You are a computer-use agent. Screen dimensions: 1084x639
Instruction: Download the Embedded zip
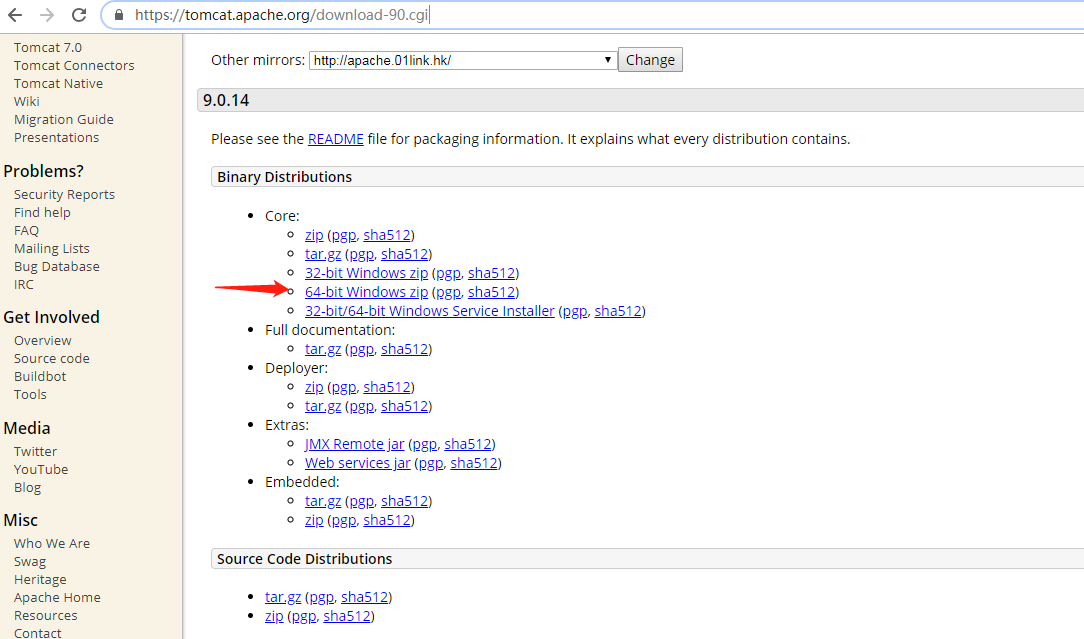pyautogui.click(x=314, y=520)
